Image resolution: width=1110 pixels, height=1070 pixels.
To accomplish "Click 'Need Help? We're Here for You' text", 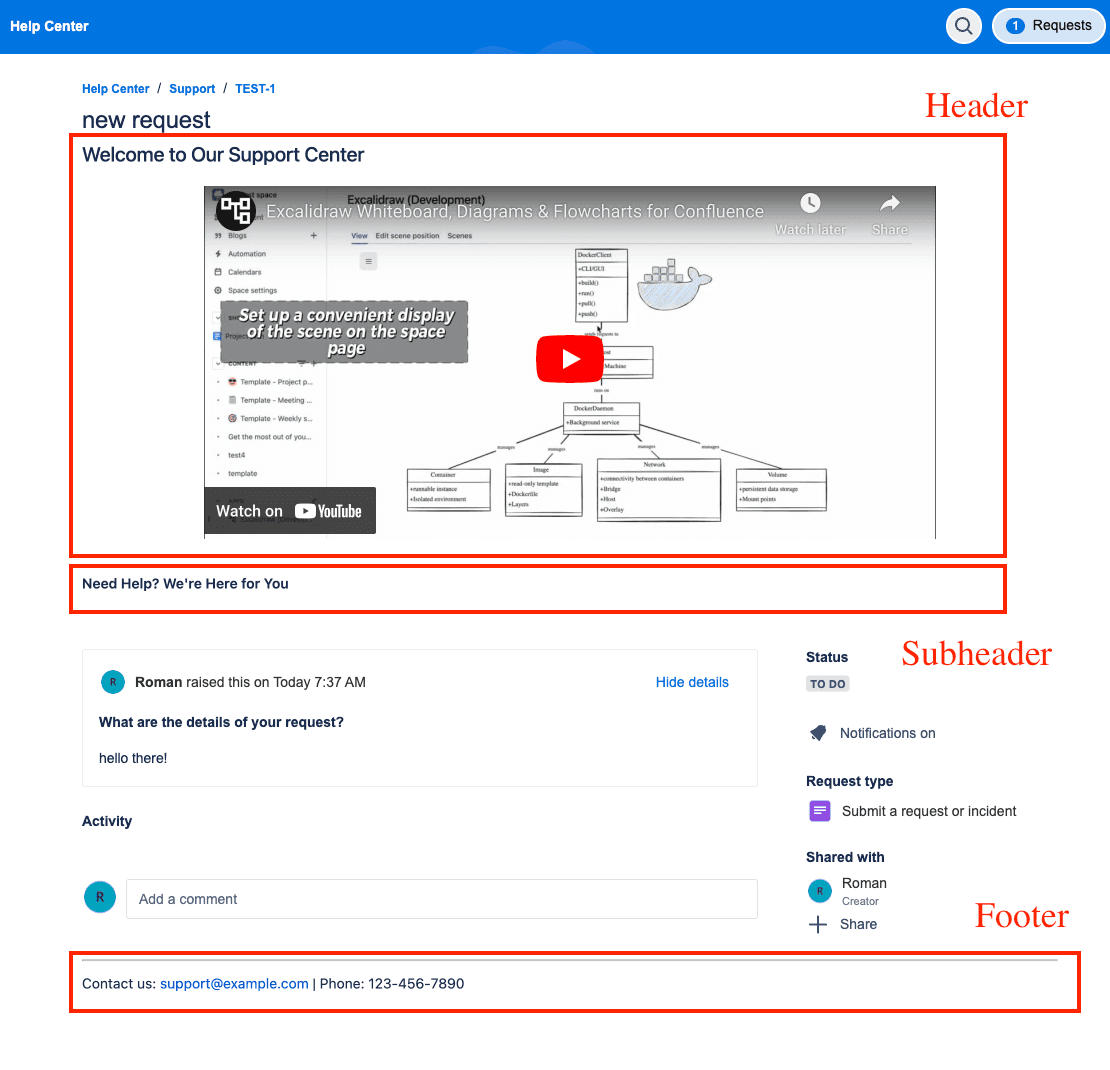I will click(185, 584).
